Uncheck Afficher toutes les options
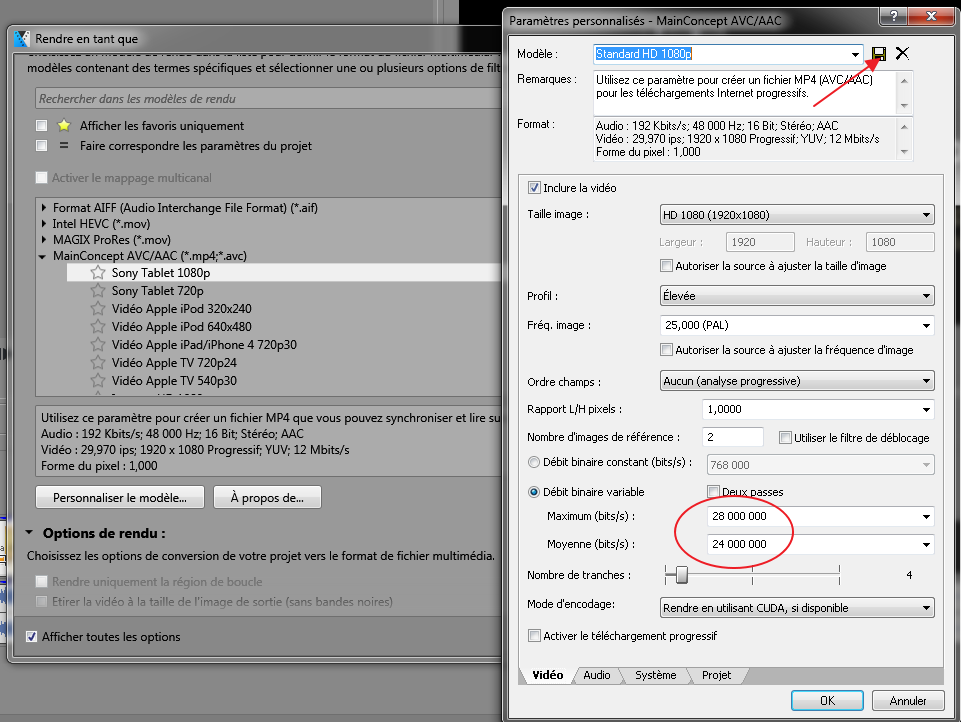 click(x=31, y=637)
